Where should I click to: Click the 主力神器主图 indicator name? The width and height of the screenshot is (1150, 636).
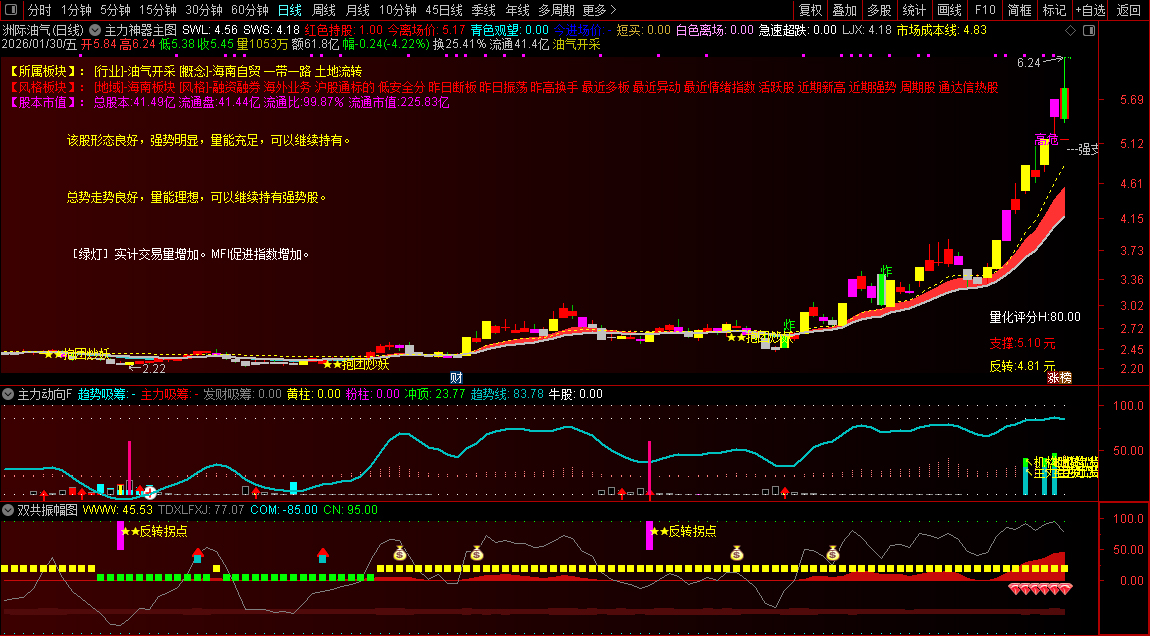(141, 30)
